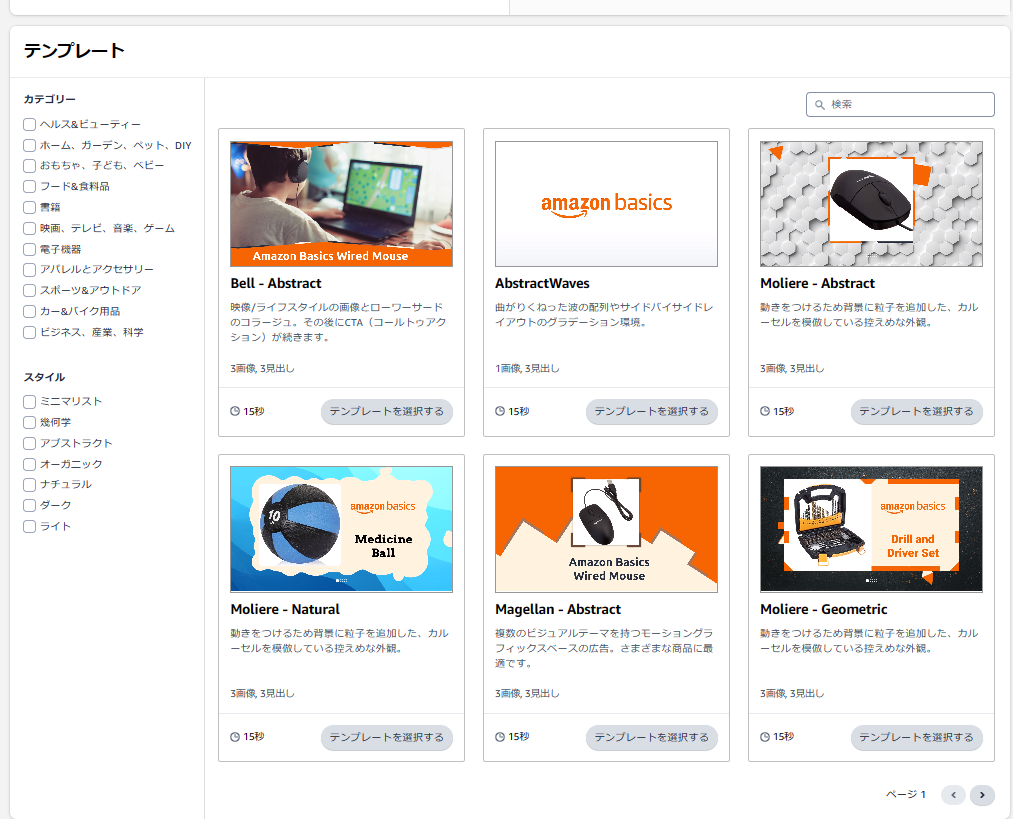Select the Bell - Abstract template button
Screen dimensions: 1013x819
pyautogui.click(x=386, y=411)
